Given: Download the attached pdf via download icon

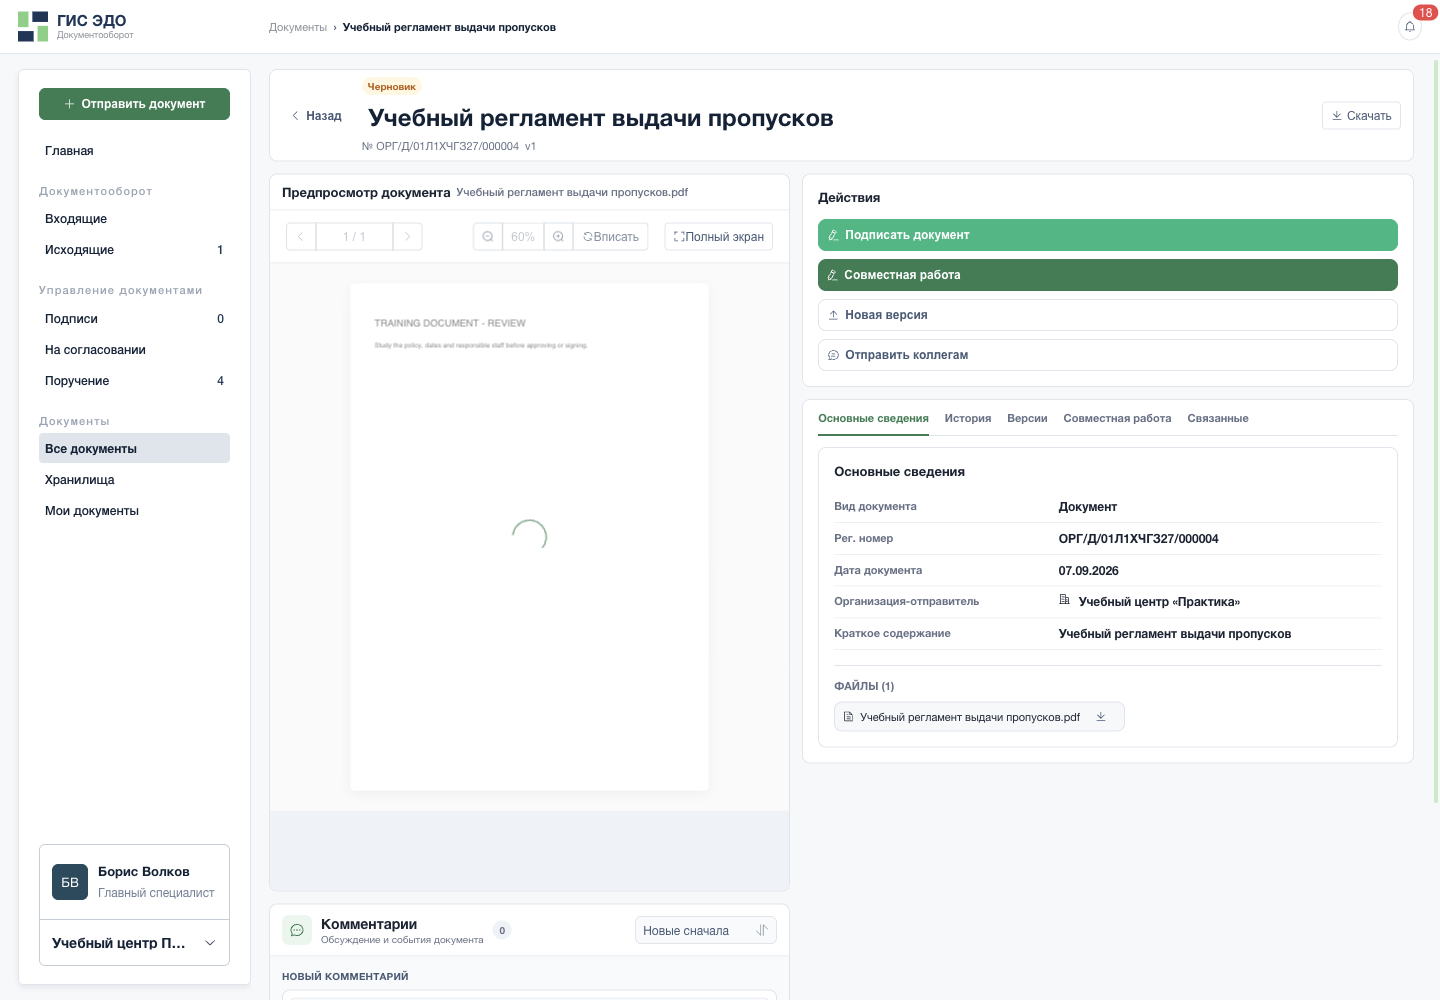Looking at the screenshot, I should click(1101, 717).
